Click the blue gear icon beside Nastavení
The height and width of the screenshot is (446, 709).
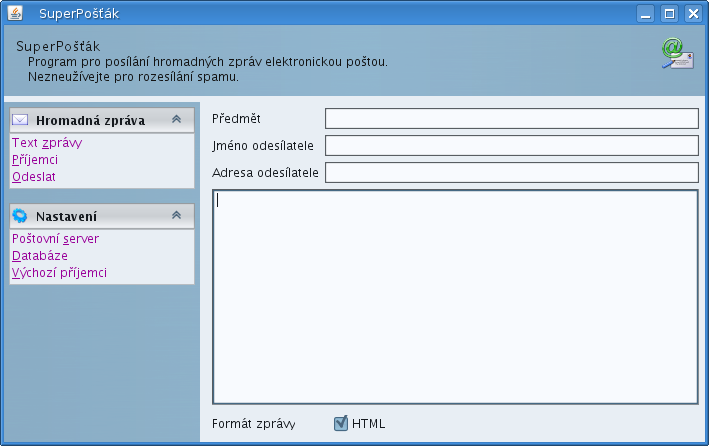tap(20, 216)
